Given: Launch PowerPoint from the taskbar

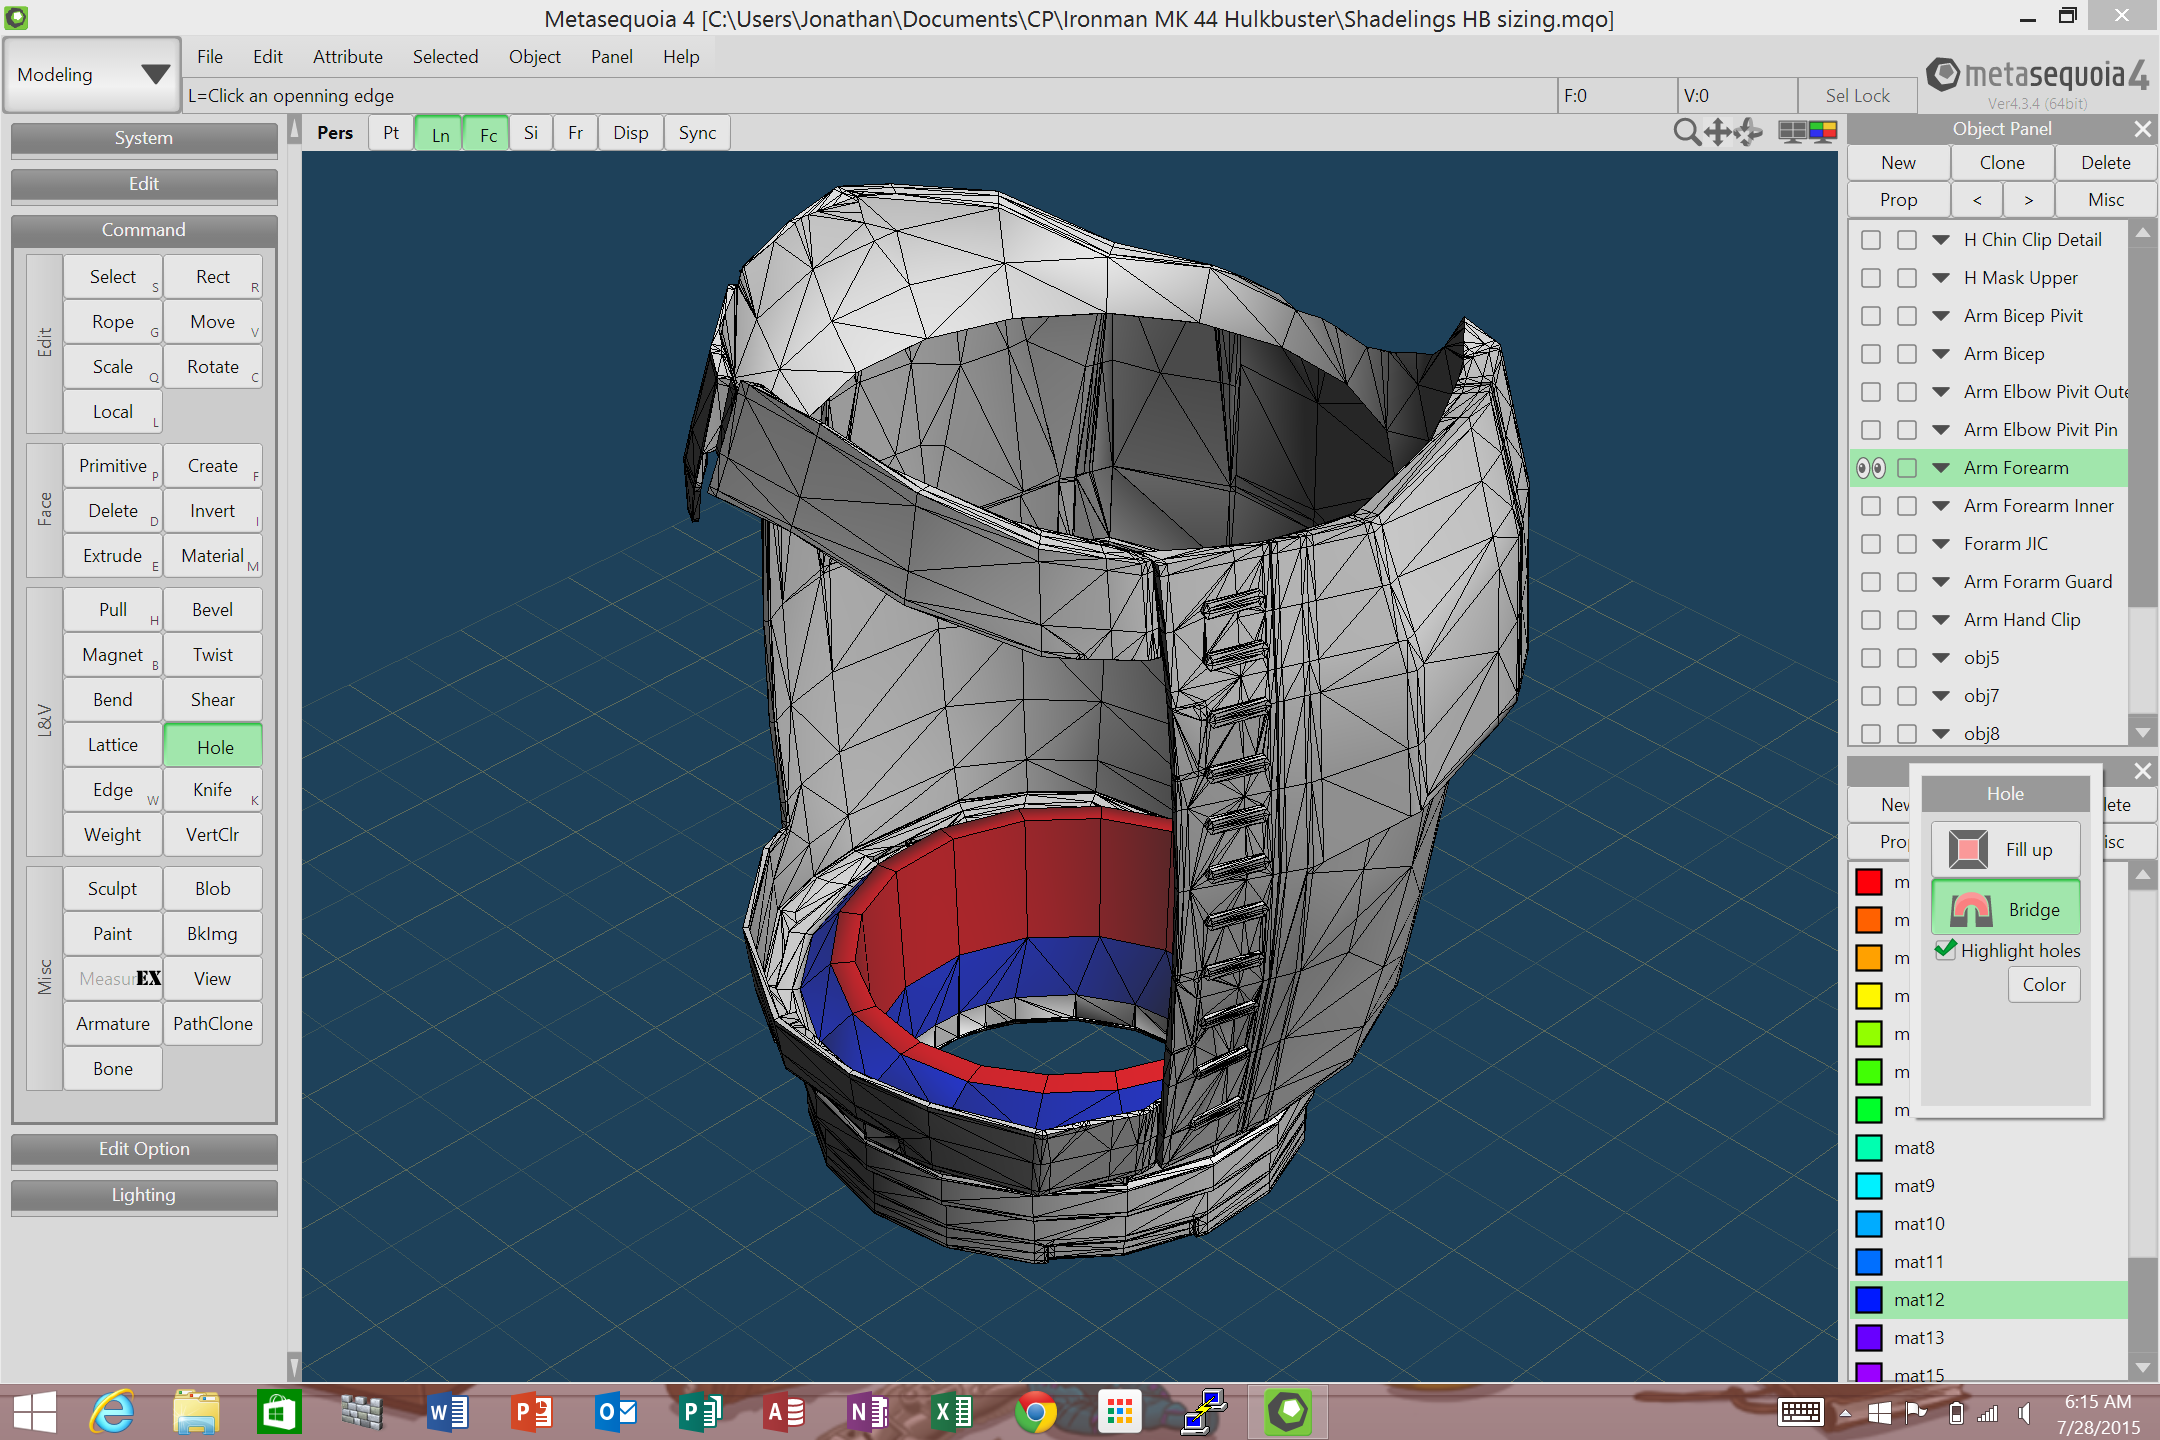Looking at the screenshot, I should click(531, 1412).
